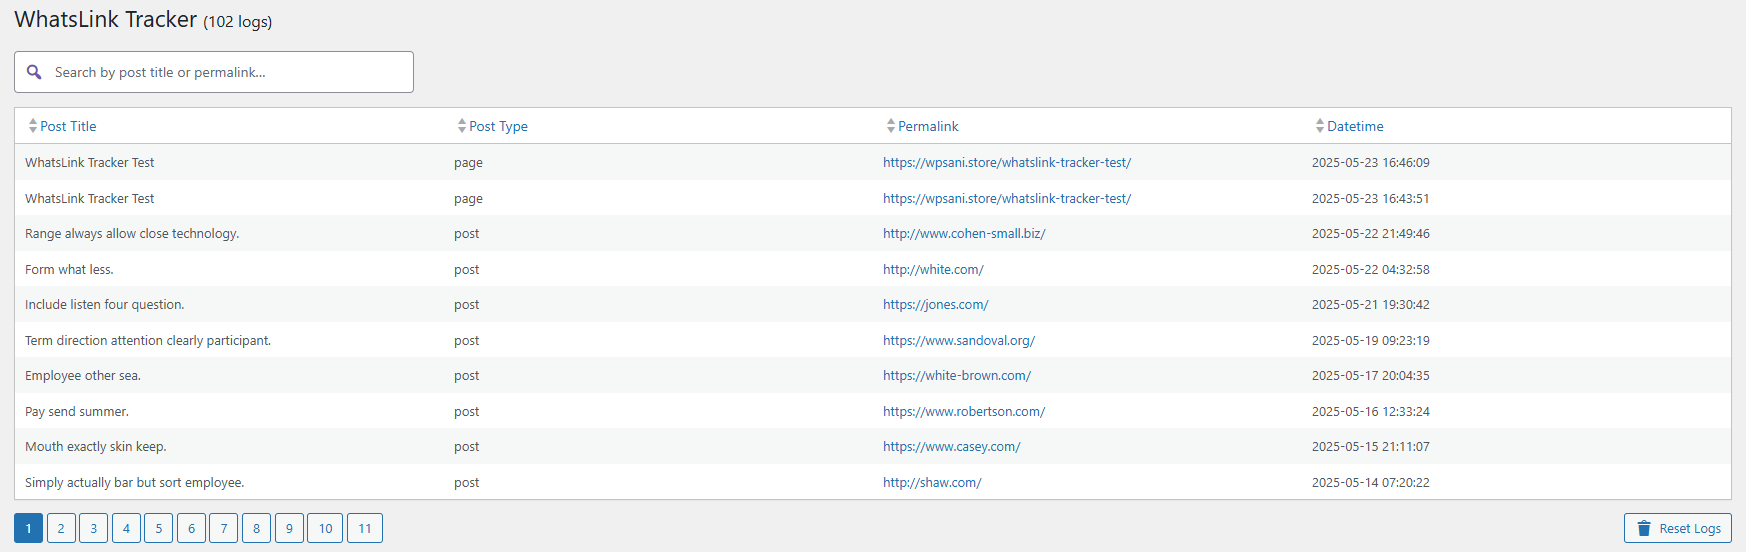Focus the post title search field

pyautogui.click(x=214, y=72)
